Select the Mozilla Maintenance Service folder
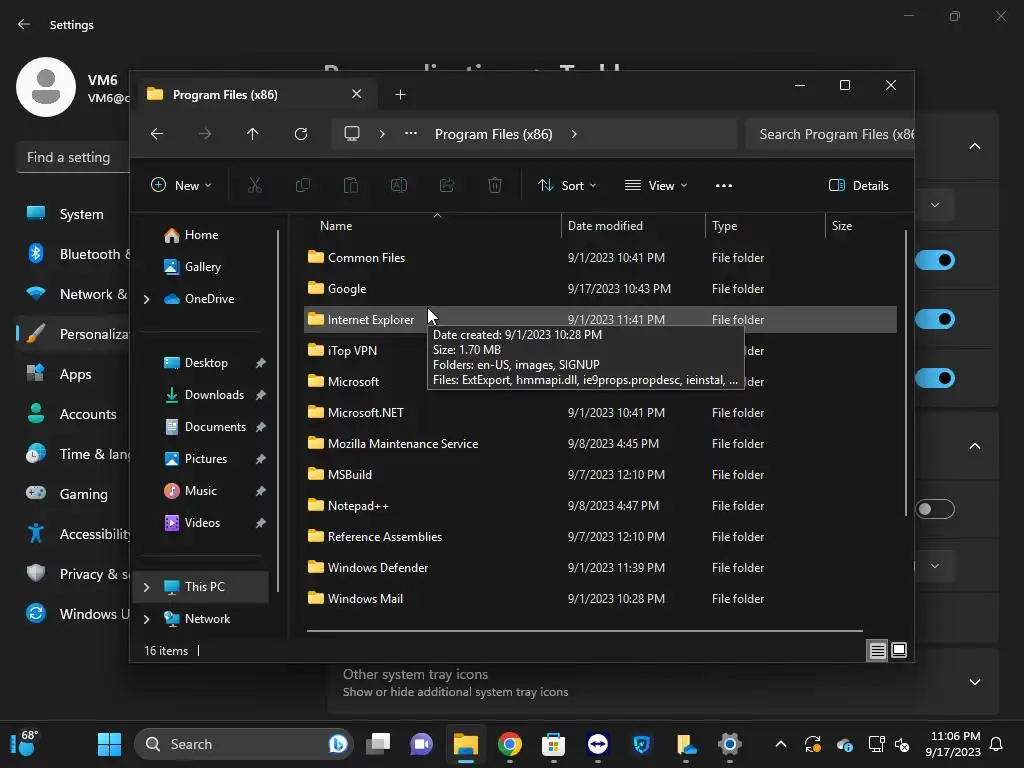The width and height of the screenshot is (1024, 768). 600,443
